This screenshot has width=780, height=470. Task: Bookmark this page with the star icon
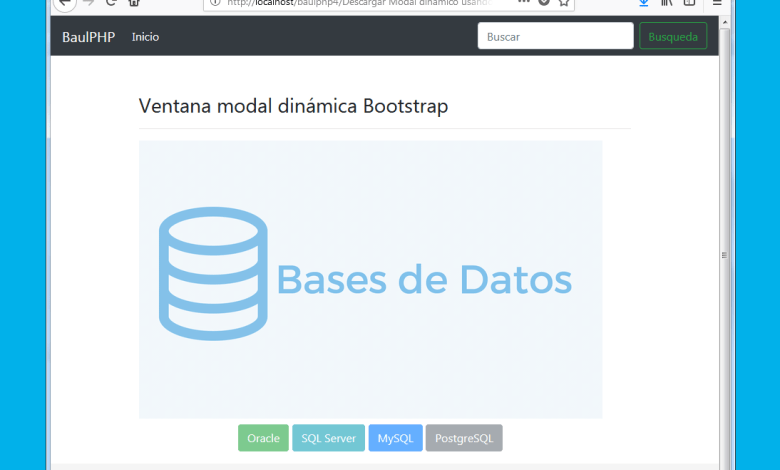(x=564, y=2)
